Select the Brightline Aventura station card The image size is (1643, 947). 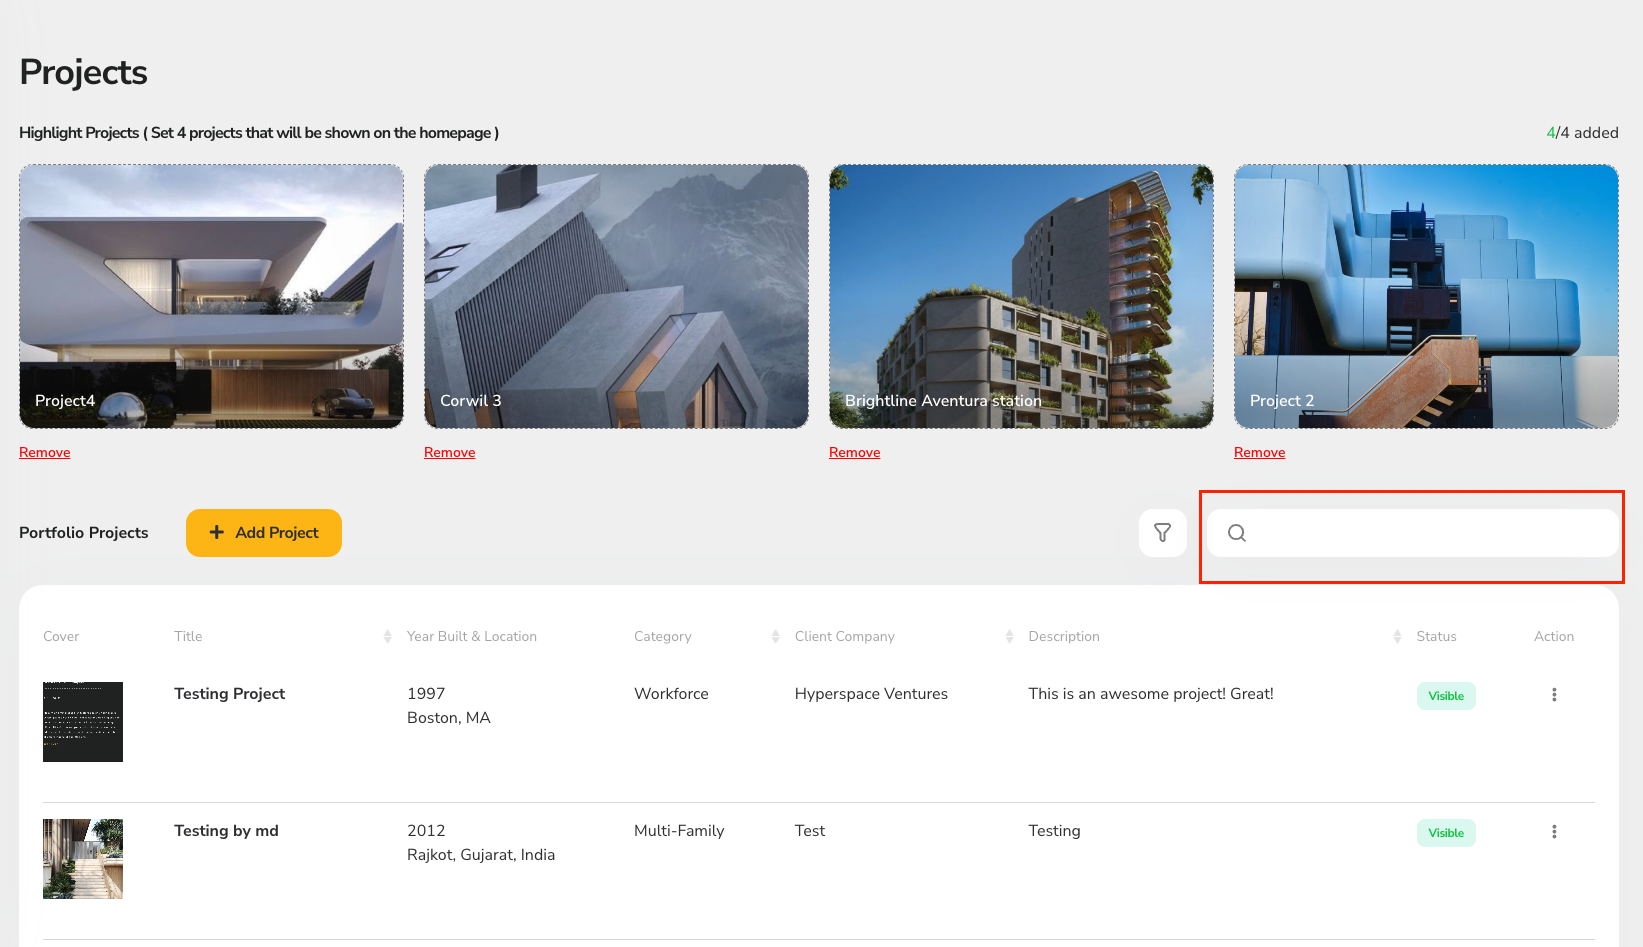1021,296
